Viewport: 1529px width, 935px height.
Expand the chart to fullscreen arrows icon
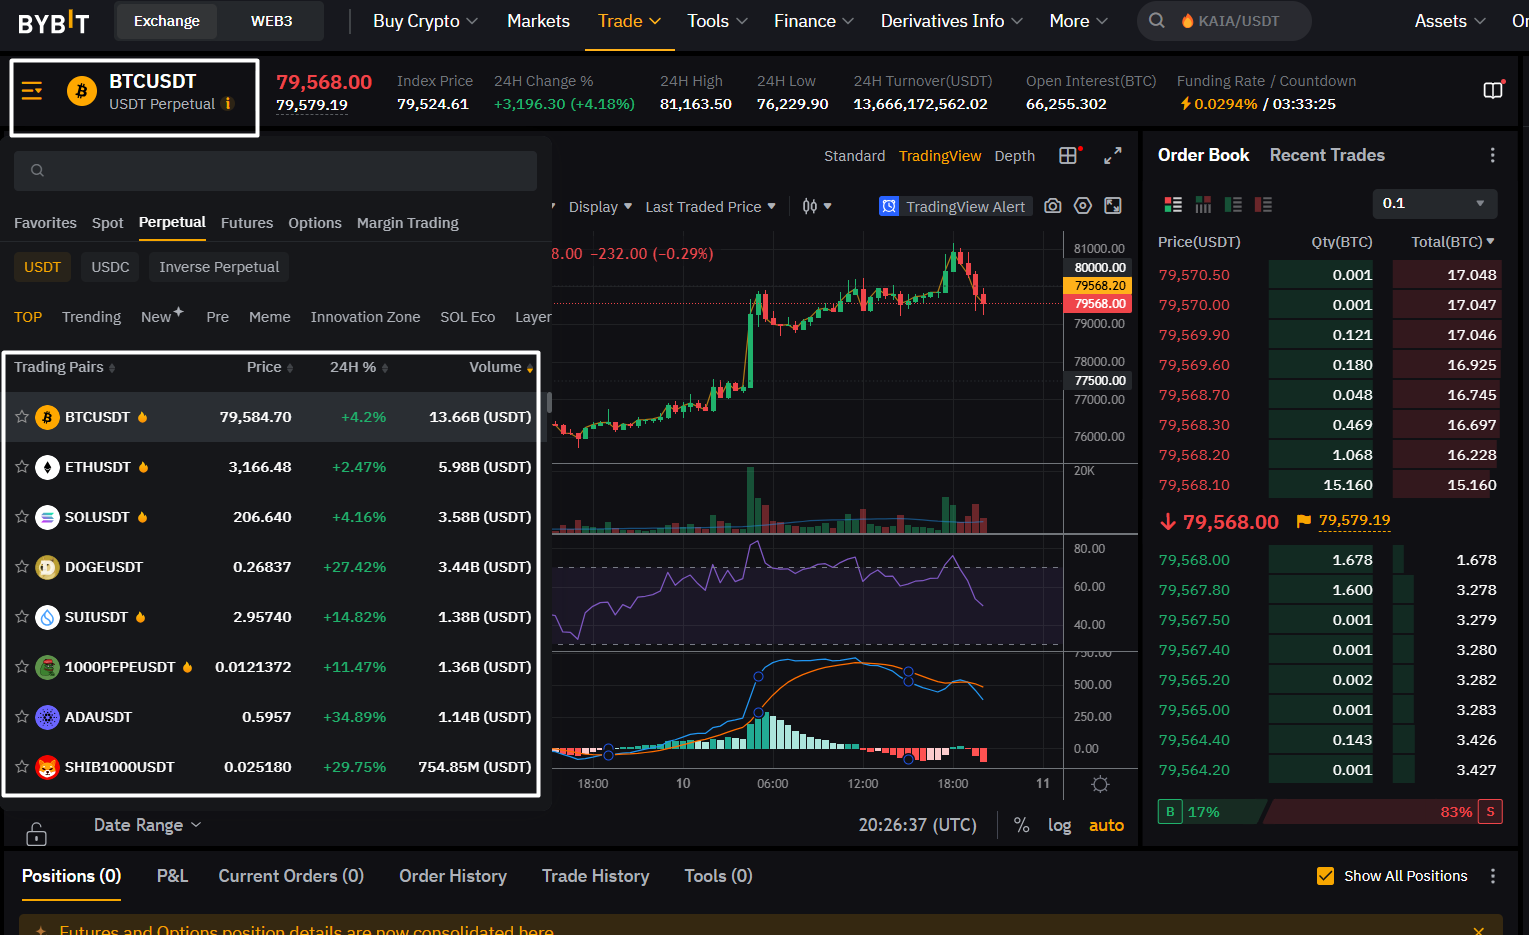pos(1112,156)
